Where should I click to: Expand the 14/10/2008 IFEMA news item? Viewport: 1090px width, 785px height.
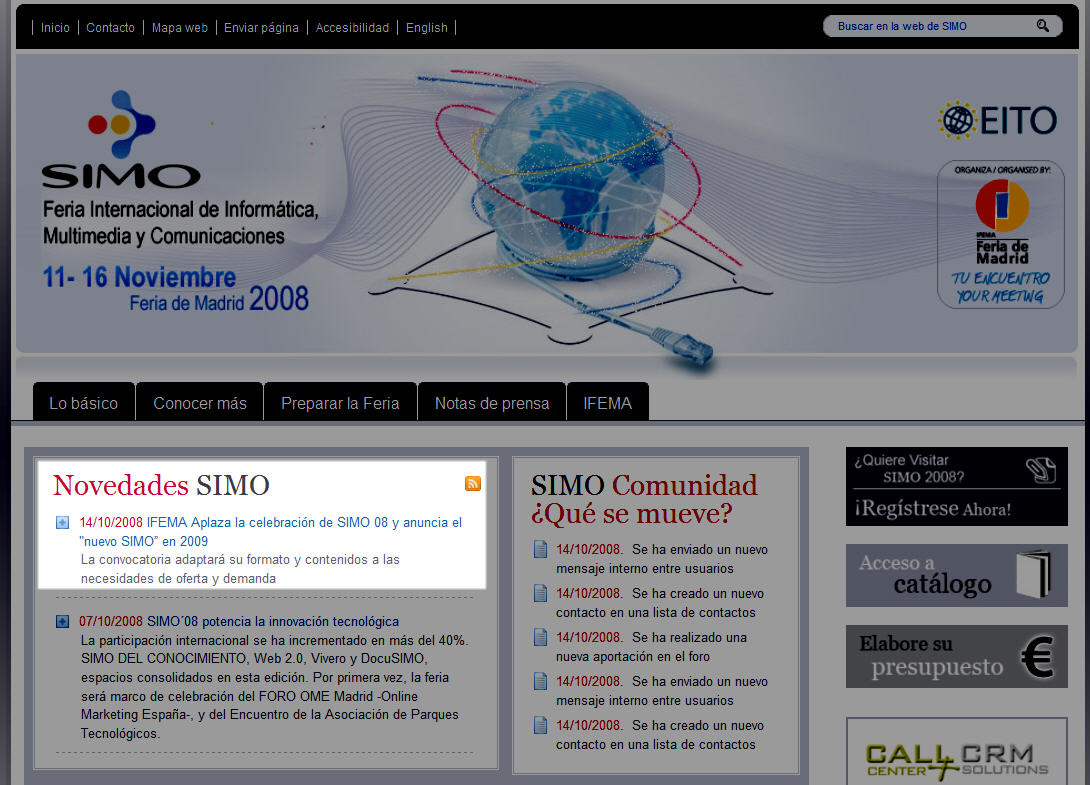coord(63,522)
